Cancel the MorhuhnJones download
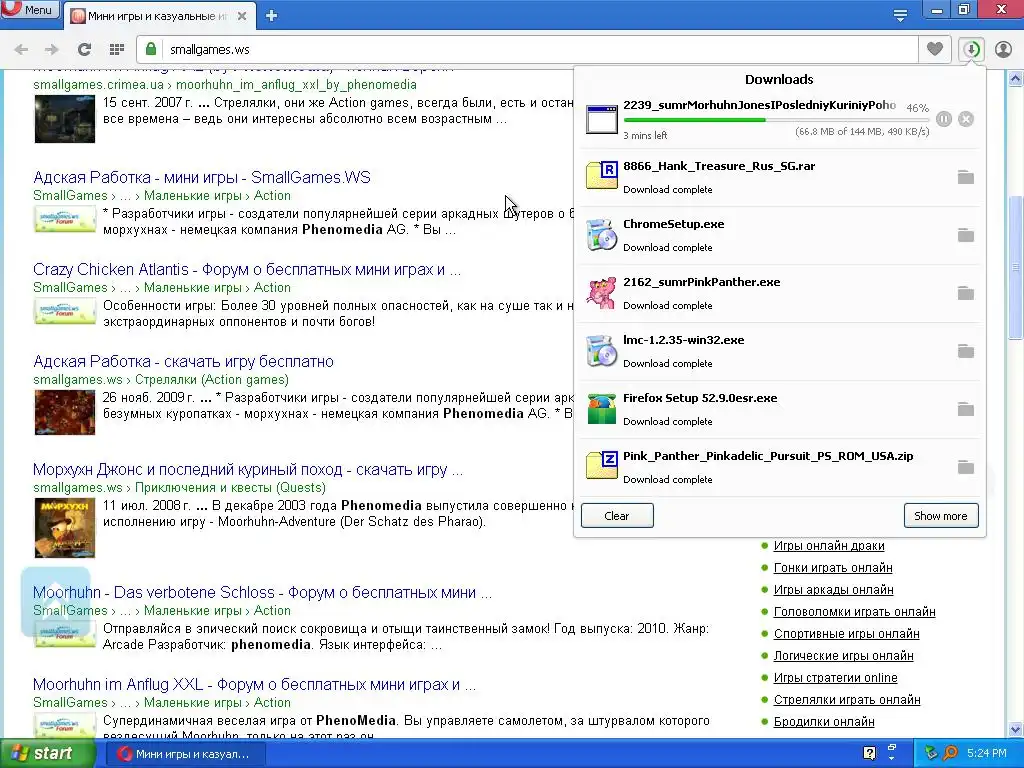The height and width of the screenshot is (768, 1024). tap(966, 119)
